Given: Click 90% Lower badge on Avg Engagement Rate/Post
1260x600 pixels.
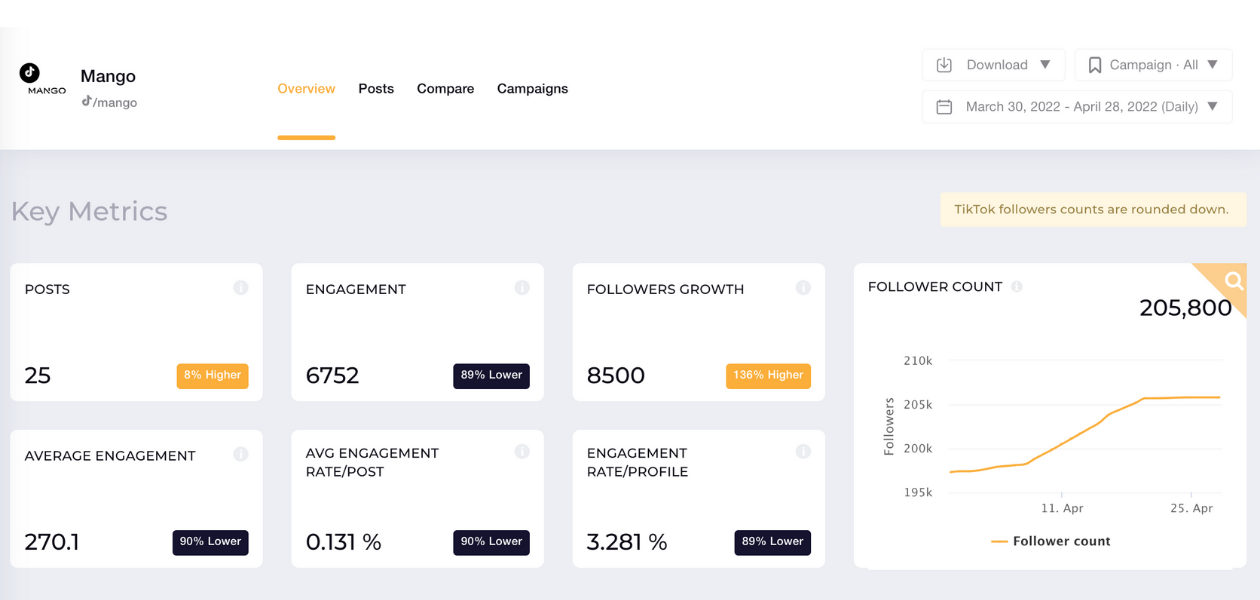Looking at the screenshot, I should tap(491, 542).
